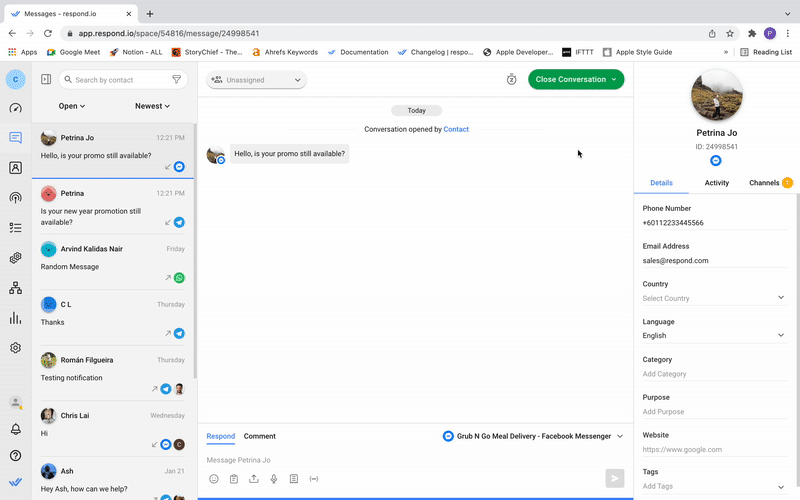
Task: Collapse the conversation list panel icon
Action: pyautogui.click(x=46, y=79)
